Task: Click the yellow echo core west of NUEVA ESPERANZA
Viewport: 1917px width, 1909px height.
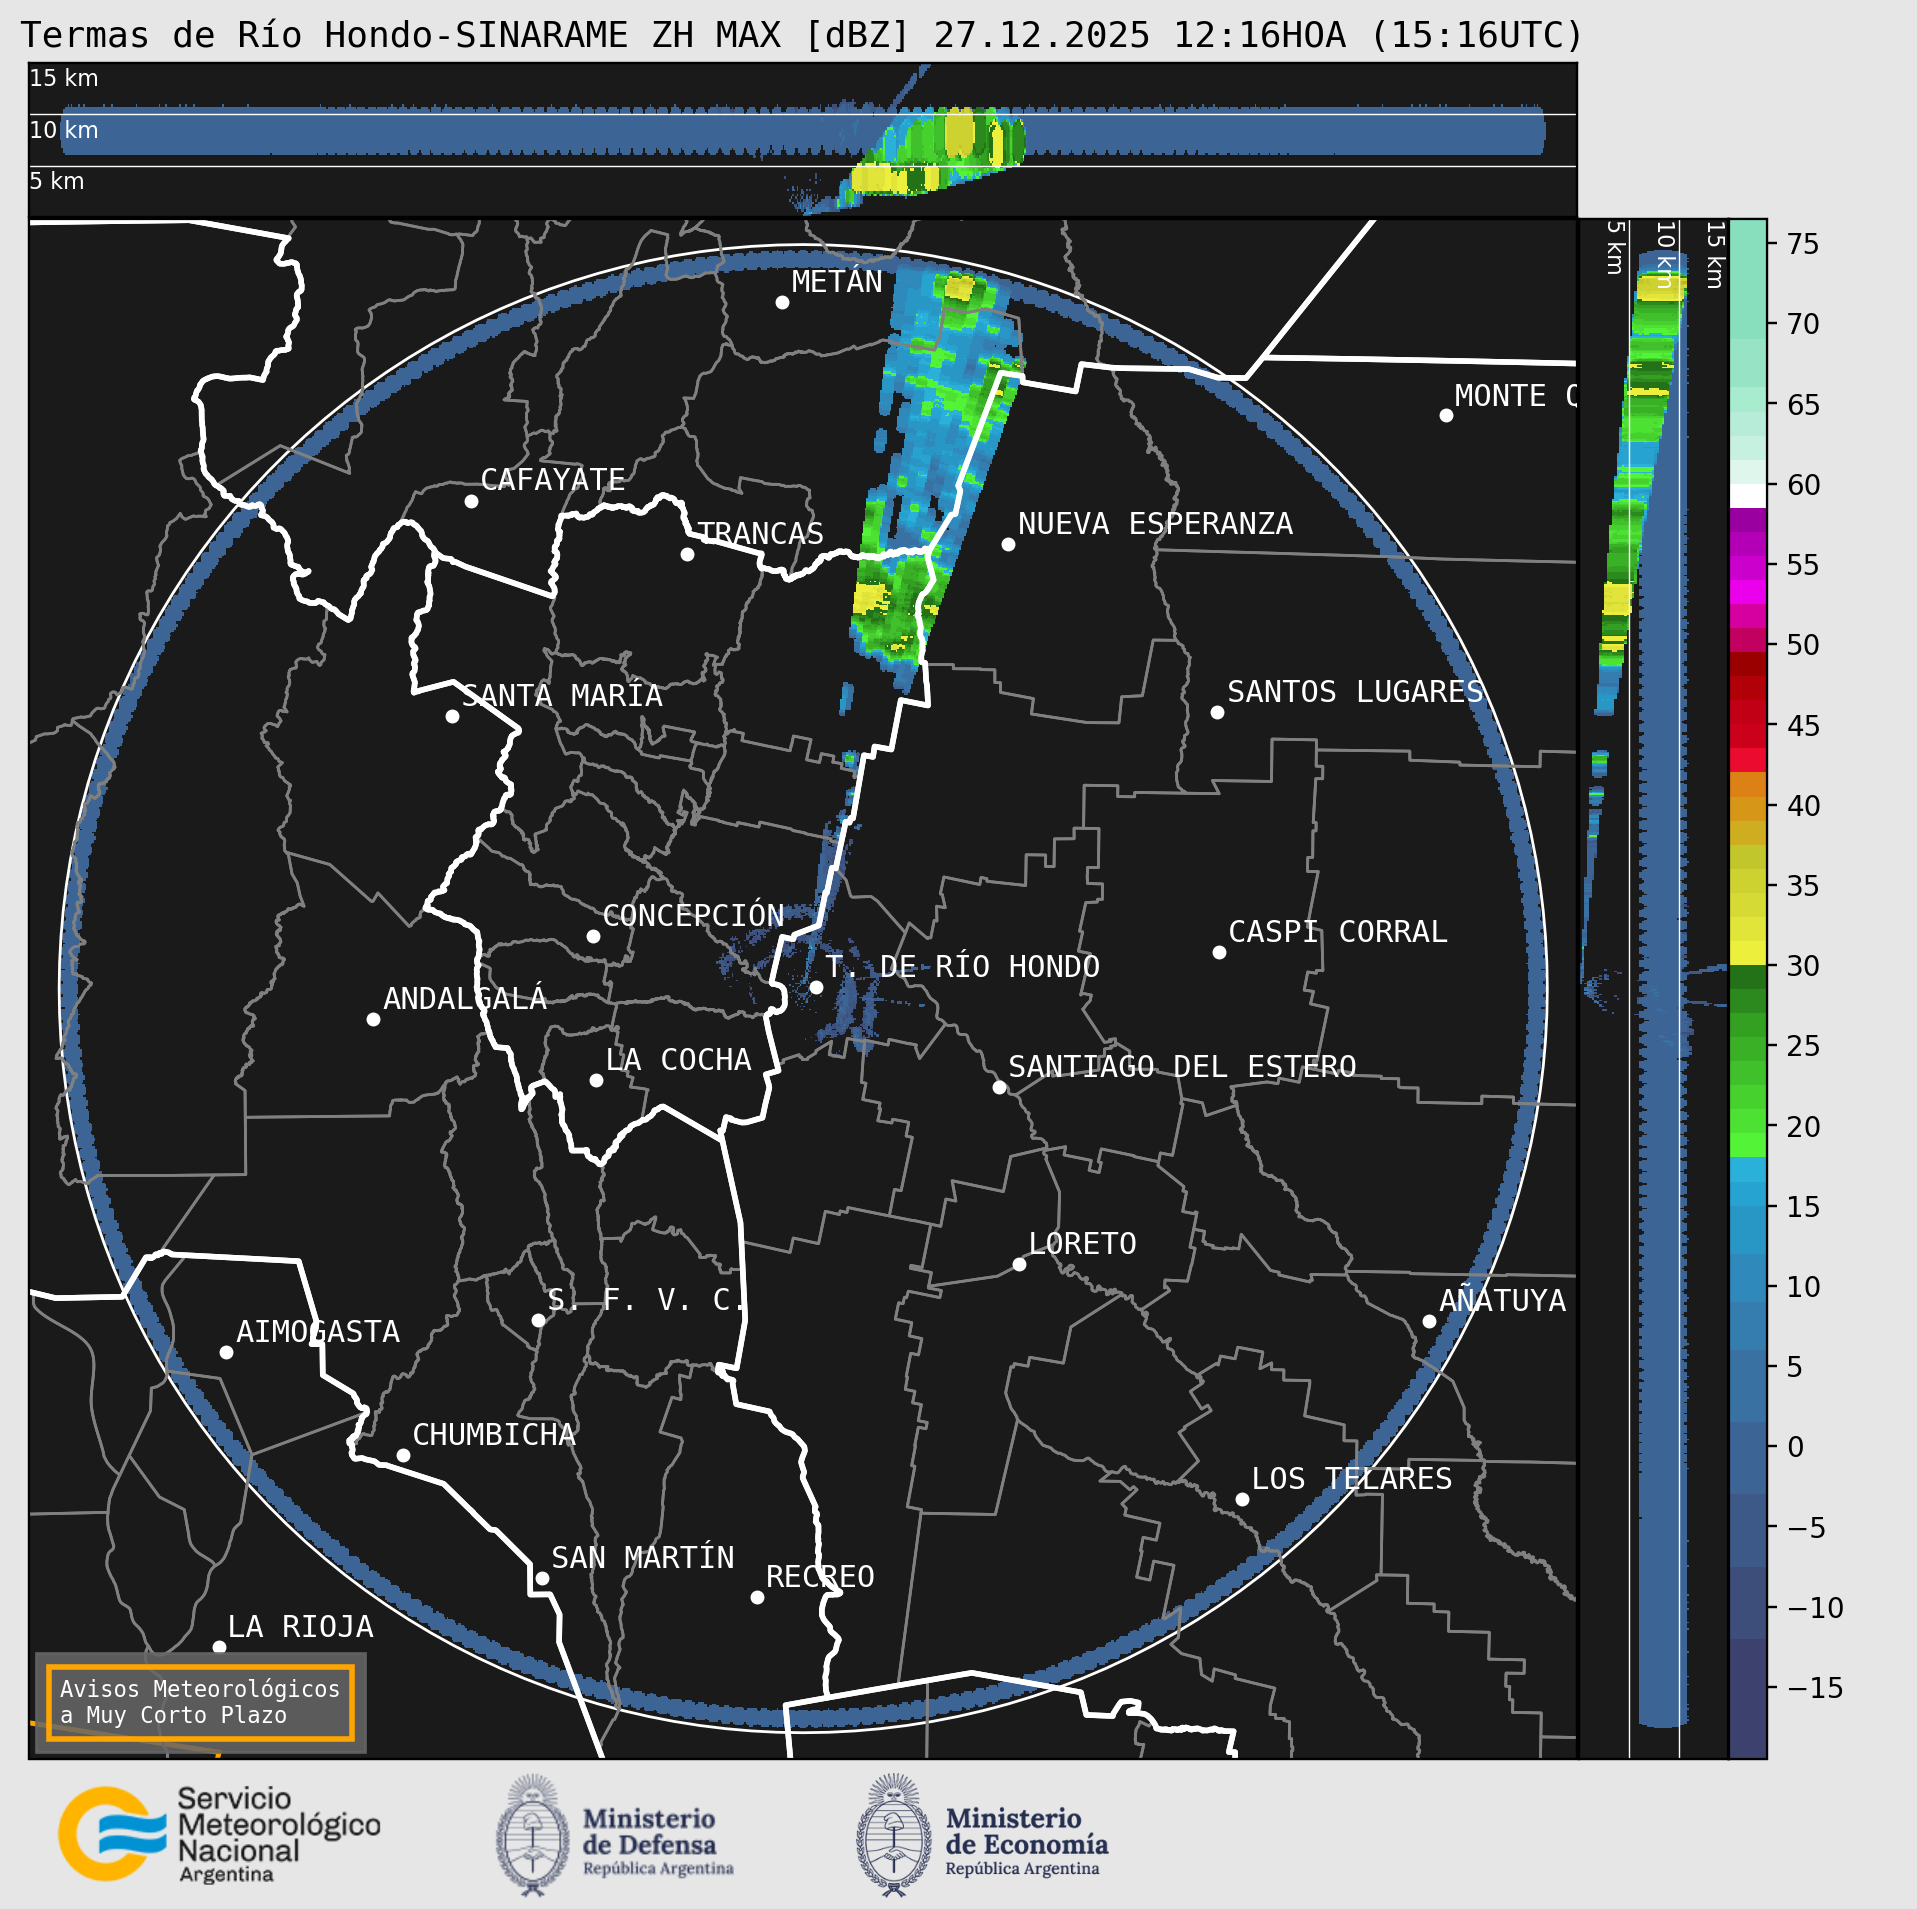Action: (x=870, y=599)
